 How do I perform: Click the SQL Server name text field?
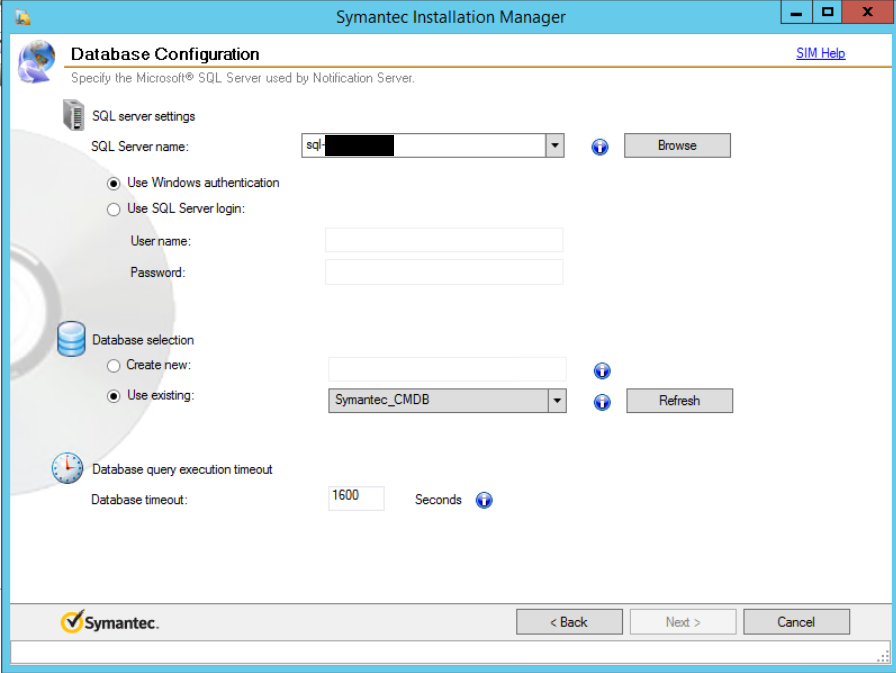point(423,146)
